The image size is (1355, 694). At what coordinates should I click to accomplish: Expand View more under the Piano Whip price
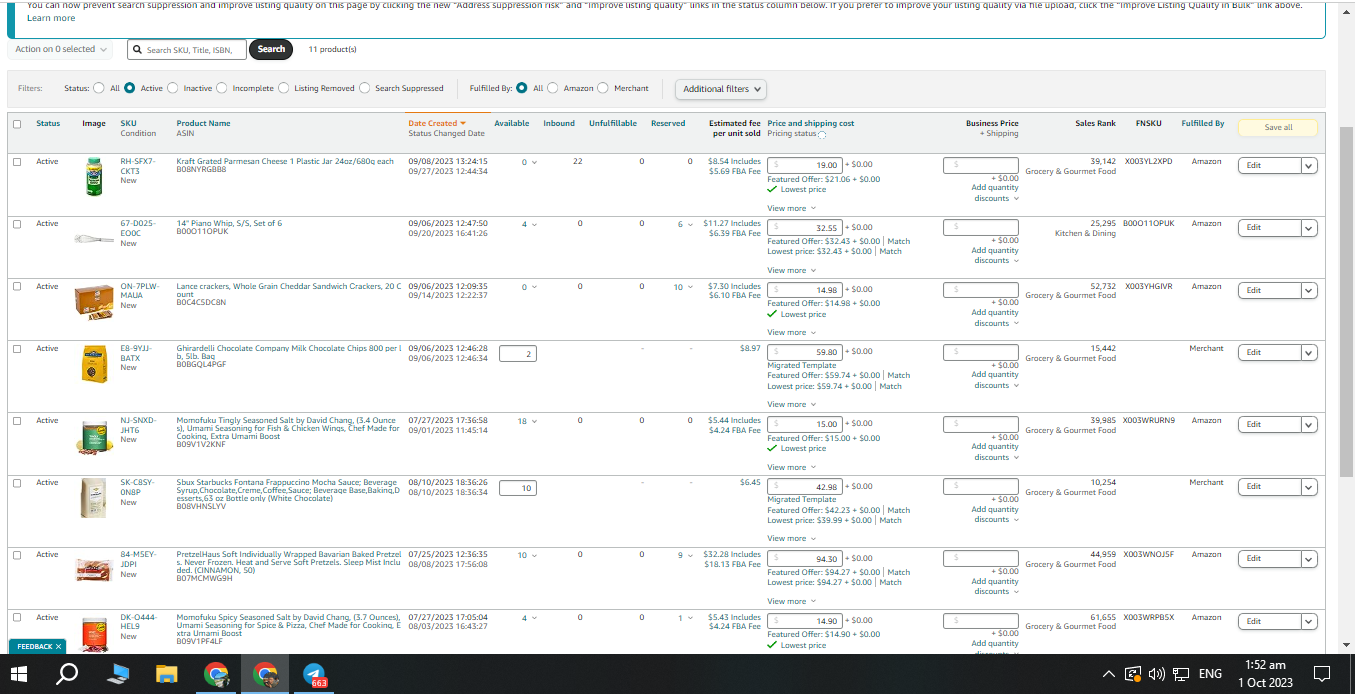click(x=790, y=270)
